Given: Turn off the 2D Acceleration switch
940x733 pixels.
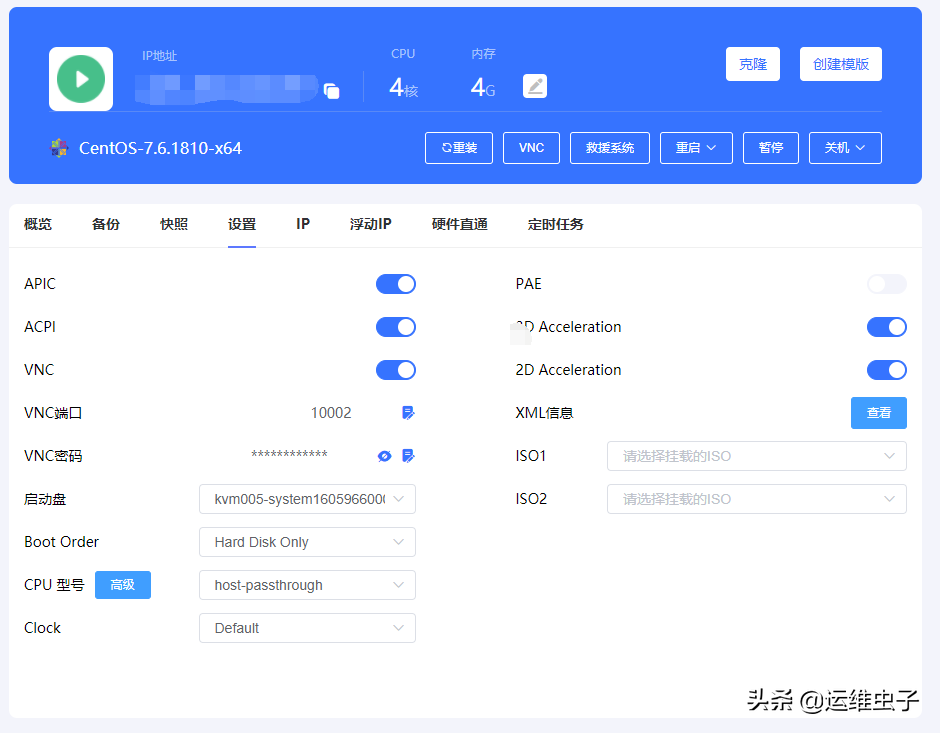Looking at the screenshot, I should pos(887,369).
